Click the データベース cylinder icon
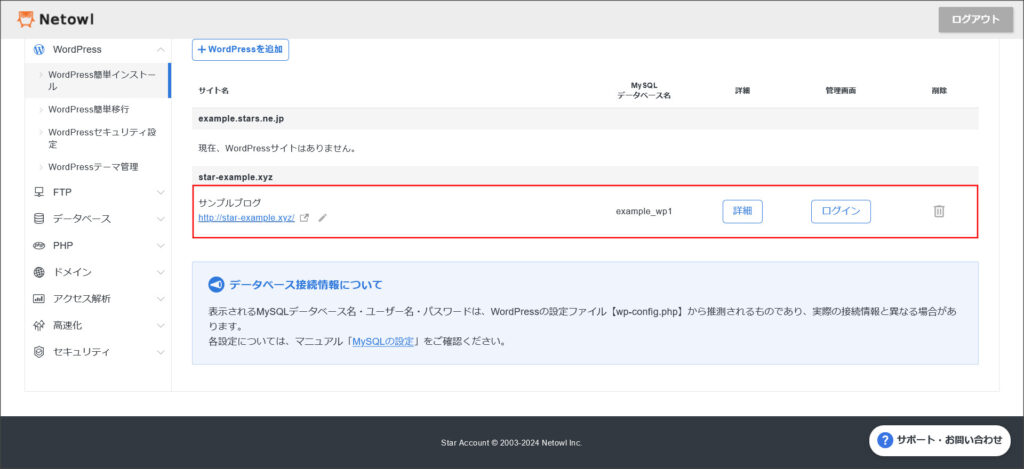This screenshot has width=1024, height=469. pos(39,219)
